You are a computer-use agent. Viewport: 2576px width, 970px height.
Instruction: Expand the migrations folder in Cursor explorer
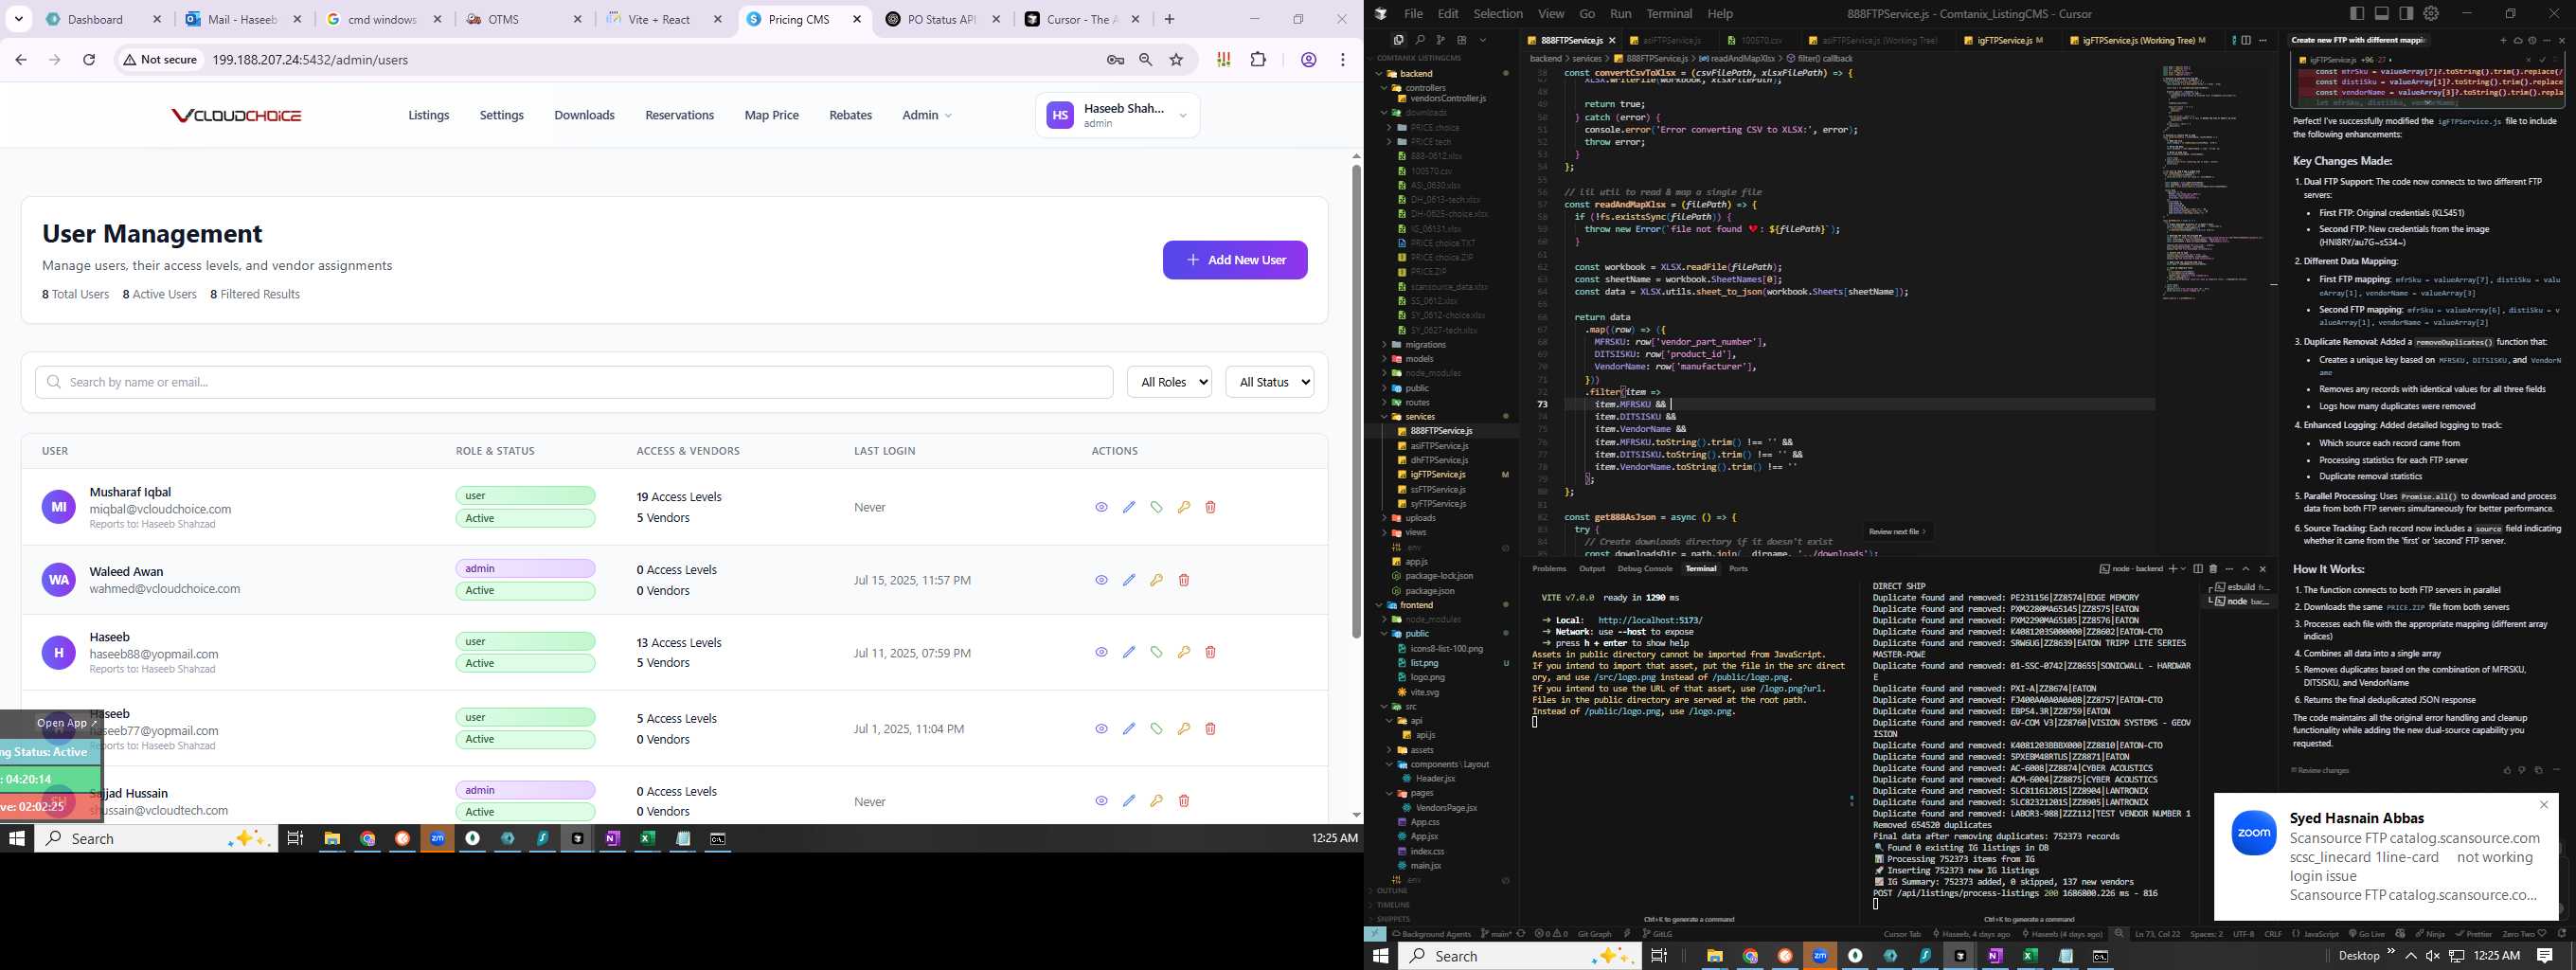click(x=1425, y=345)
